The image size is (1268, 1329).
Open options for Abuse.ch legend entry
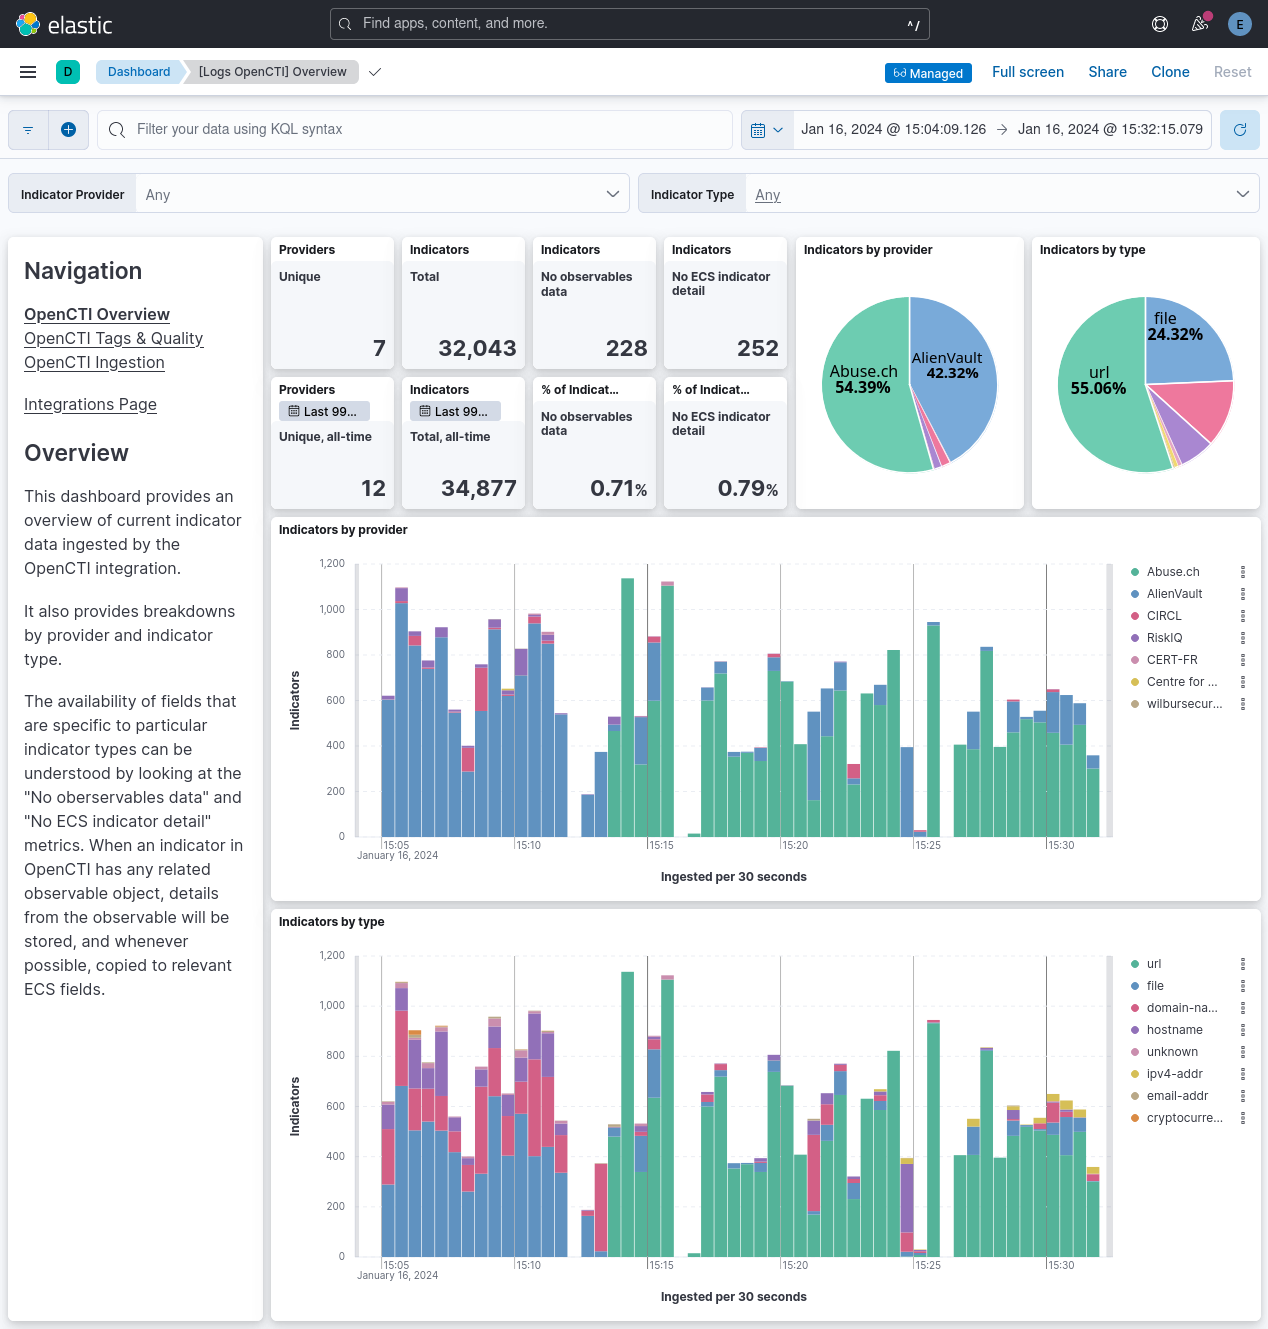point(1243,571)
